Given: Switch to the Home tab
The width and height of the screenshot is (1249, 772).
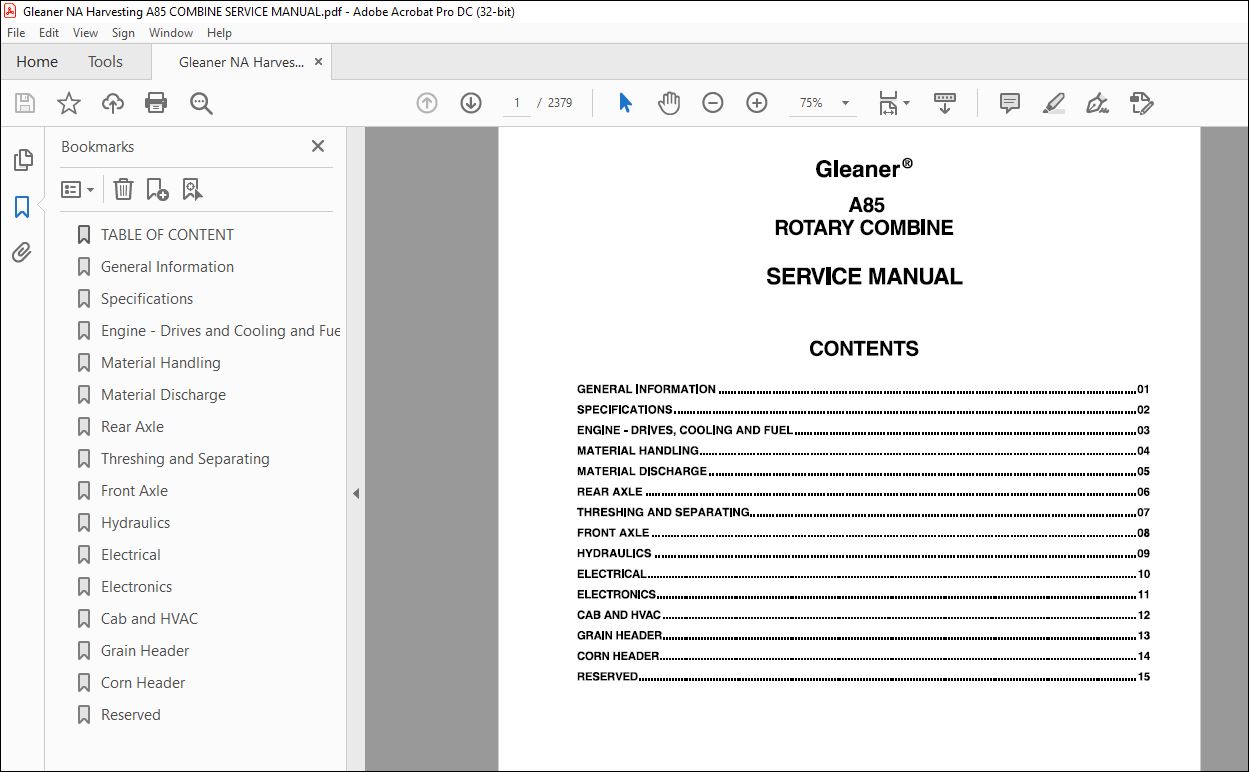Looking at the screenshot, I should (x=37, y=62).
